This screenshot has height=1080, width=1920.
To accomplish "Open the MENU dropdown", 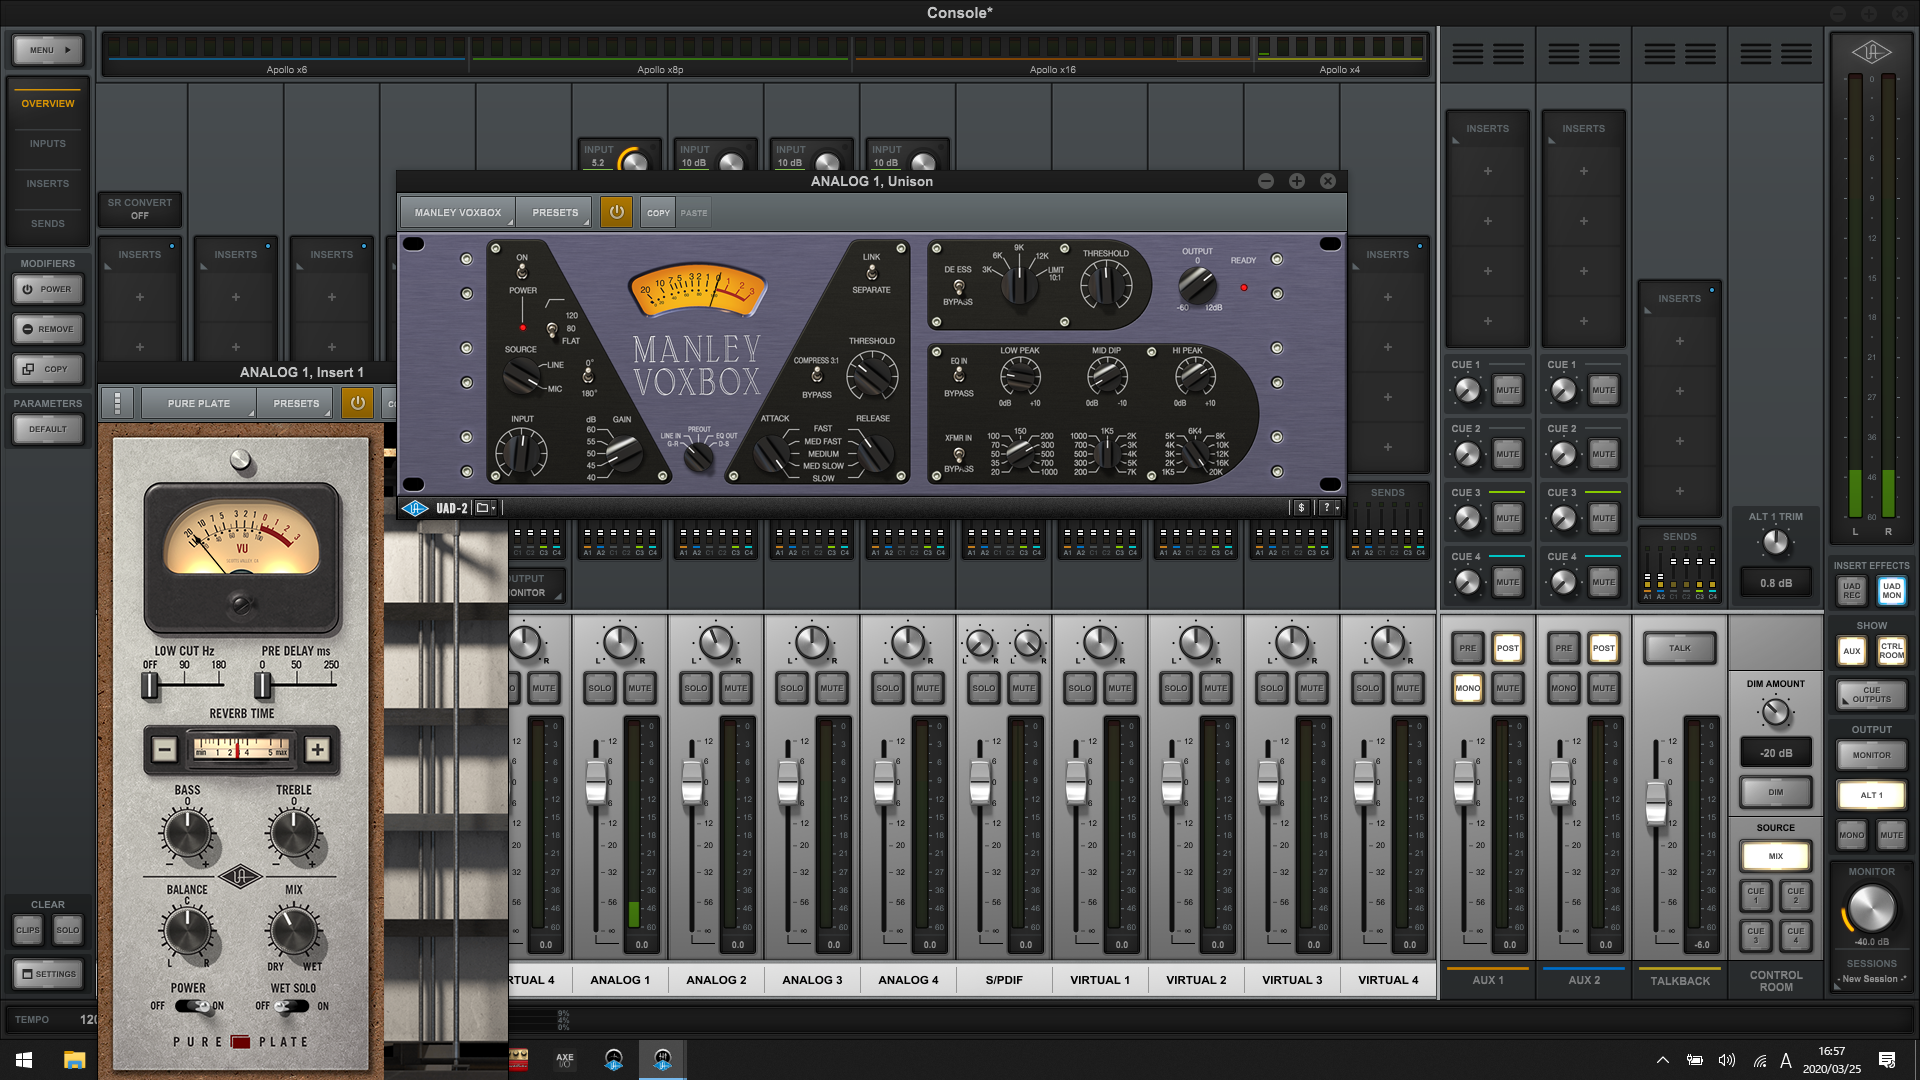I will pos(48,50).
